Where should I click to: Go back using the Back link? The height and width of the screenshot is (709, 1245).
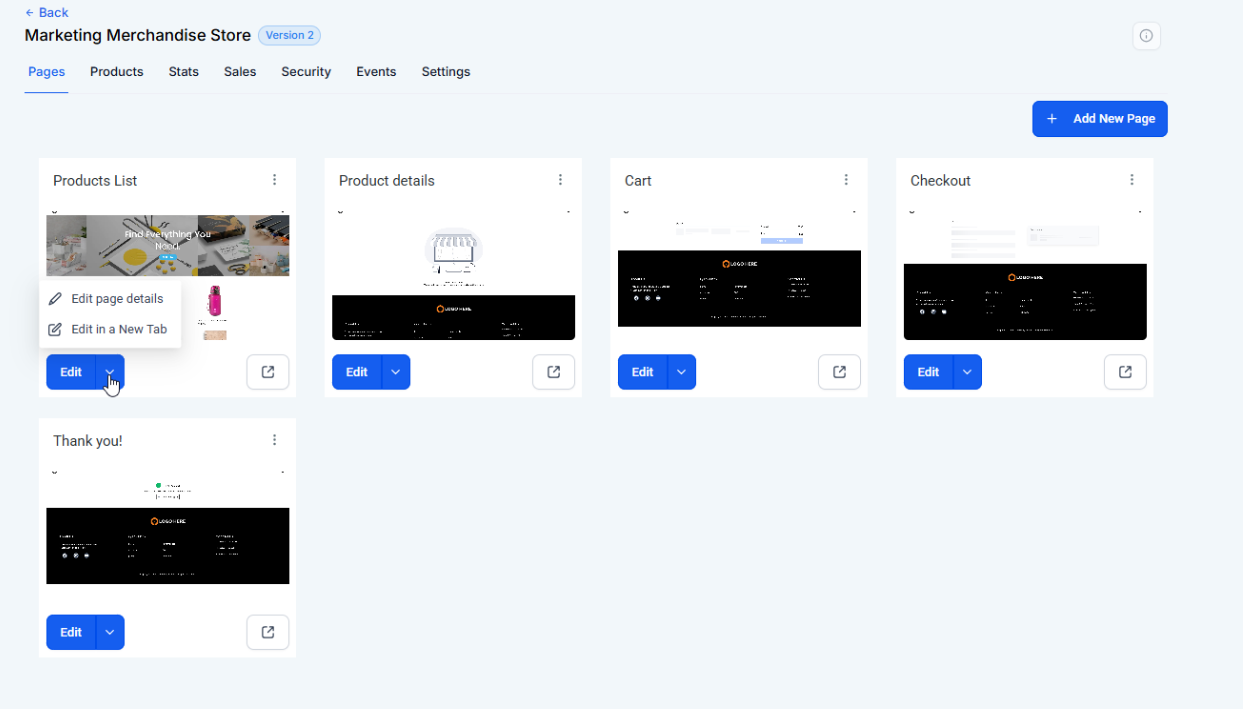pos(46,13)
